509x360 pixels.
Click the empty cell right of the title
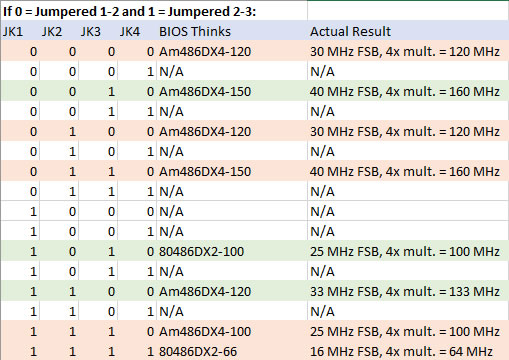tap(408, 11)
